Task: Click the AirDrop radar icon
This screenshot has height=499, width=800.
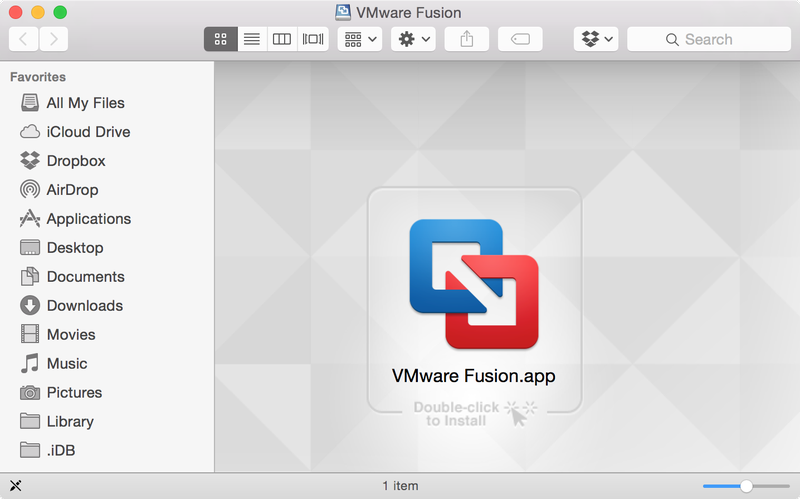Action: click(x=30, y=189)
